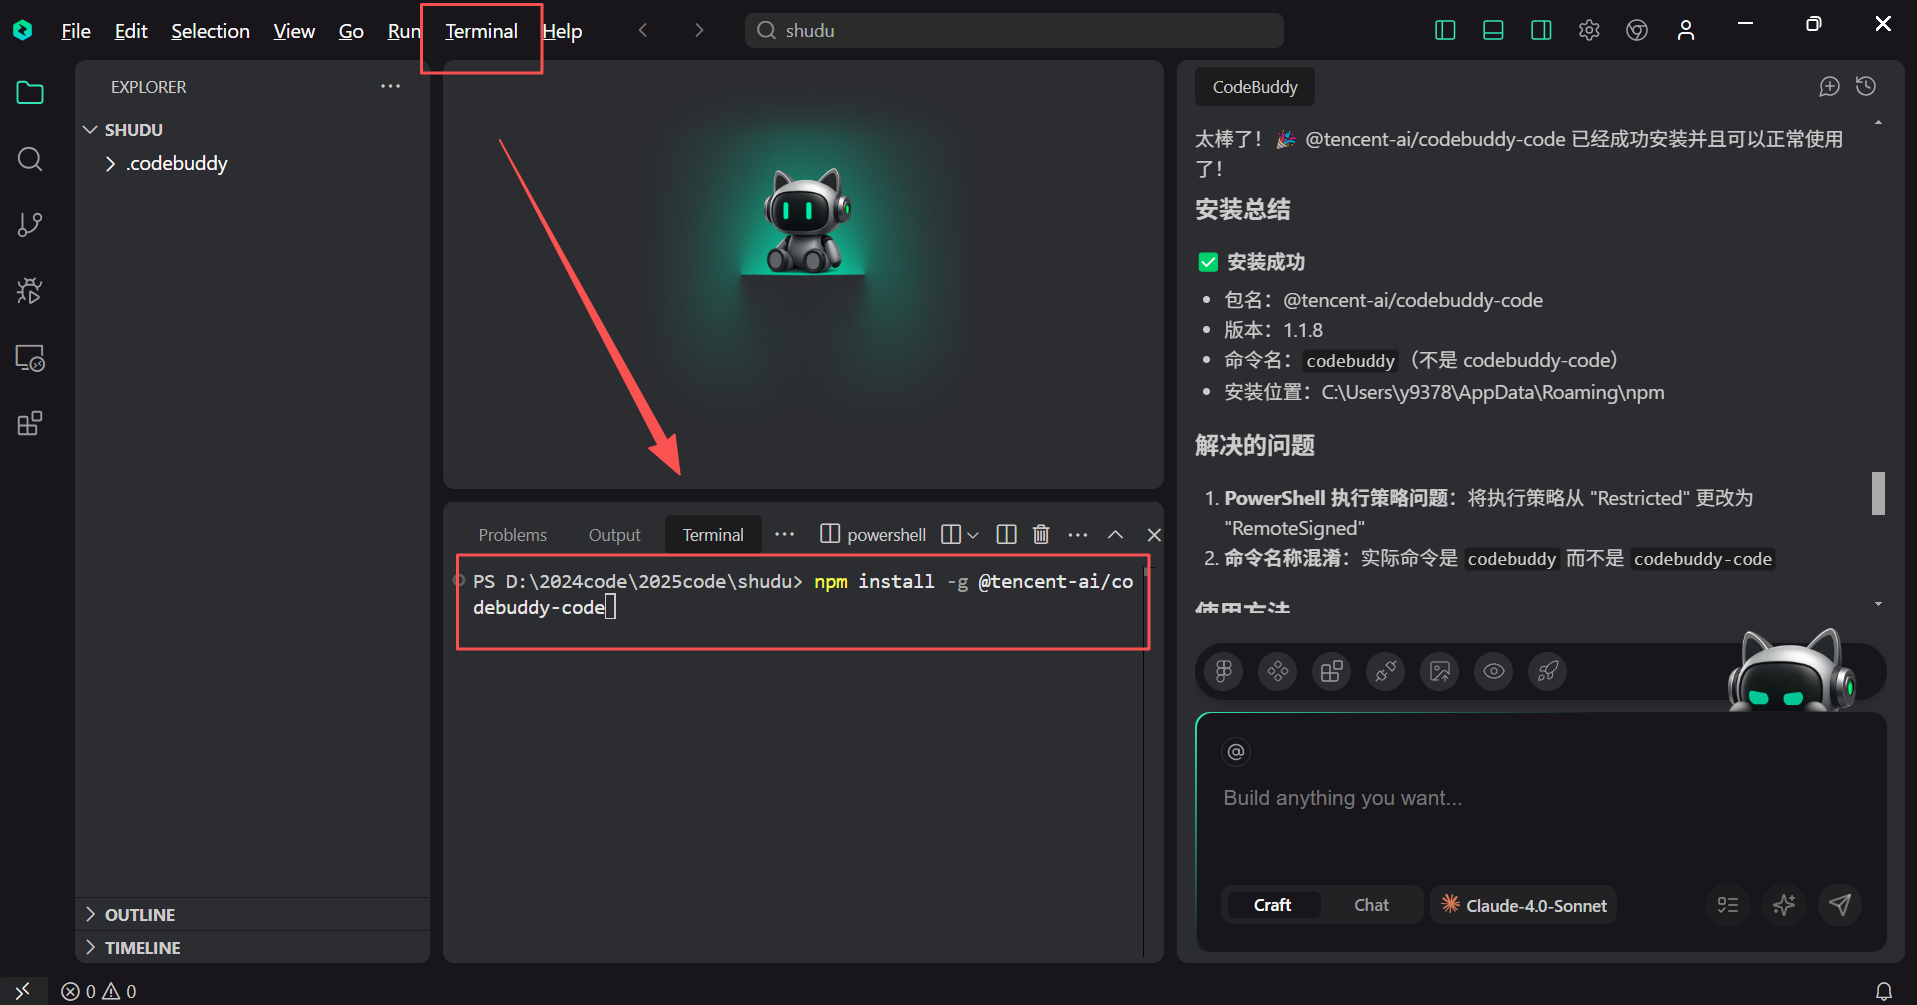Click the checklist icon beside the sparkle icon

(x=1728, y=905)
